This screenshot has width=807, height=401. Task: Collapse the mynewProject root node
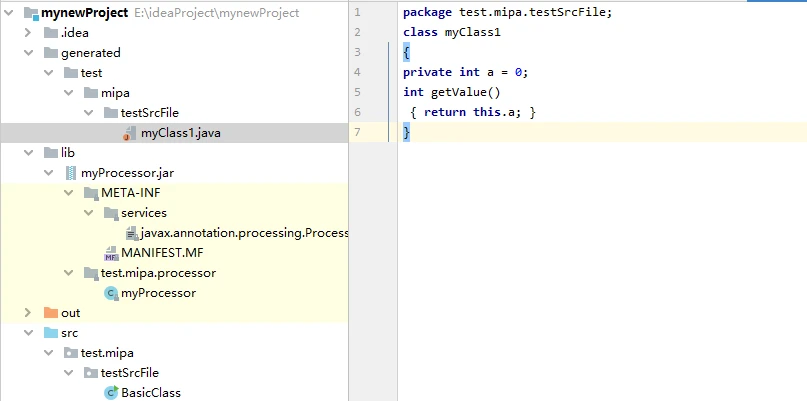pyautogui.click(x=9, y=13)
